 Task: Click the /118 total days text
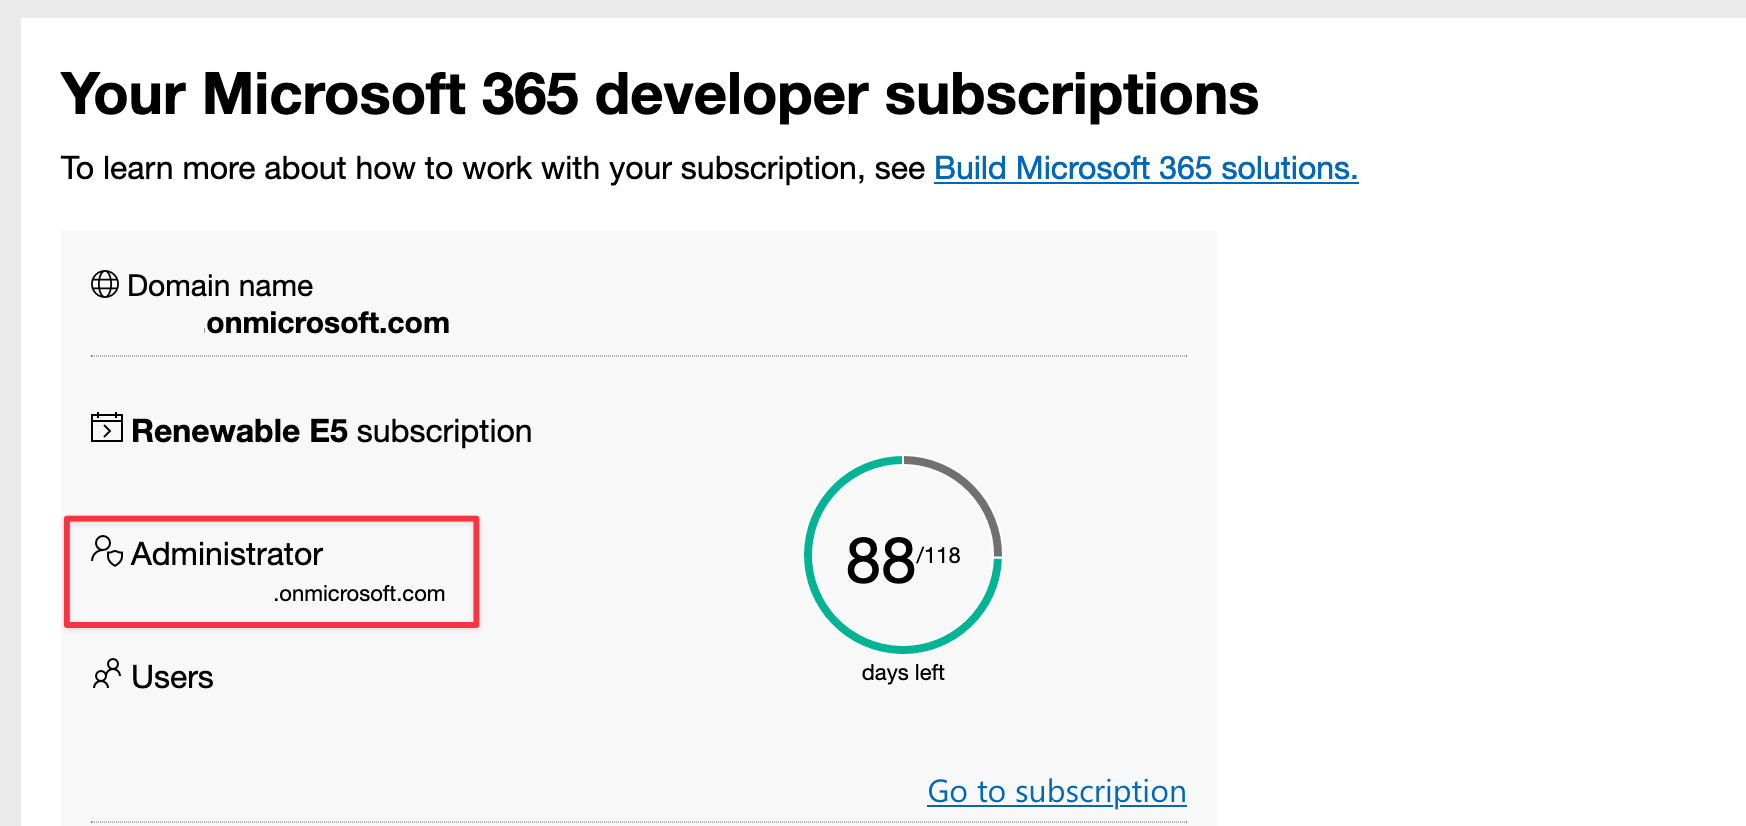[939, 556]
